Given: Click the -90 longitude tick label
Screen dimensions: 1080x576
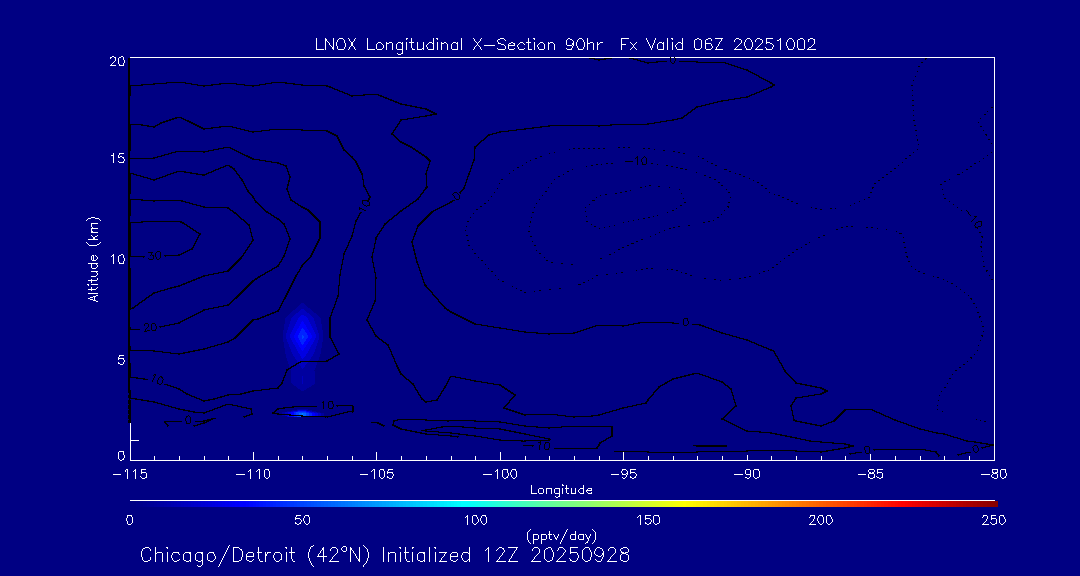Looking at the screenshot, I should coord(747,475).
